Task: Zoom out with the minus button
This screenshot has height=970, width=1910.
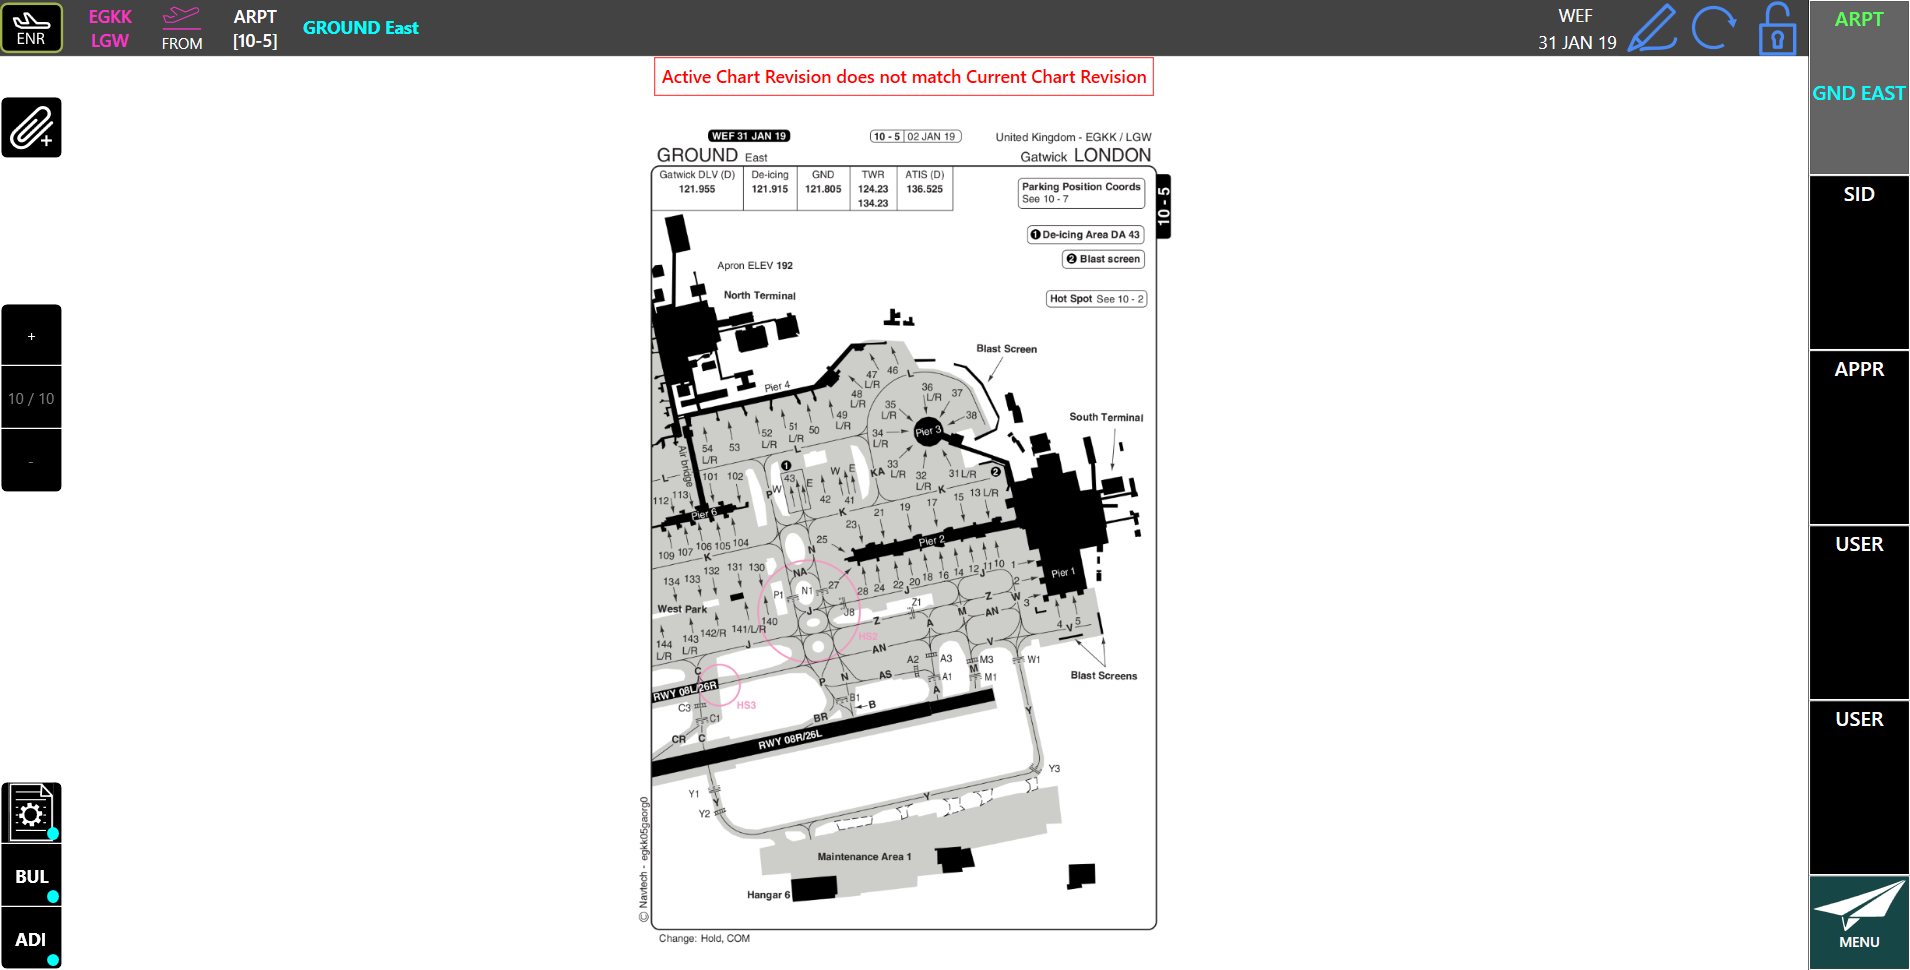Action: pos(31,461)
